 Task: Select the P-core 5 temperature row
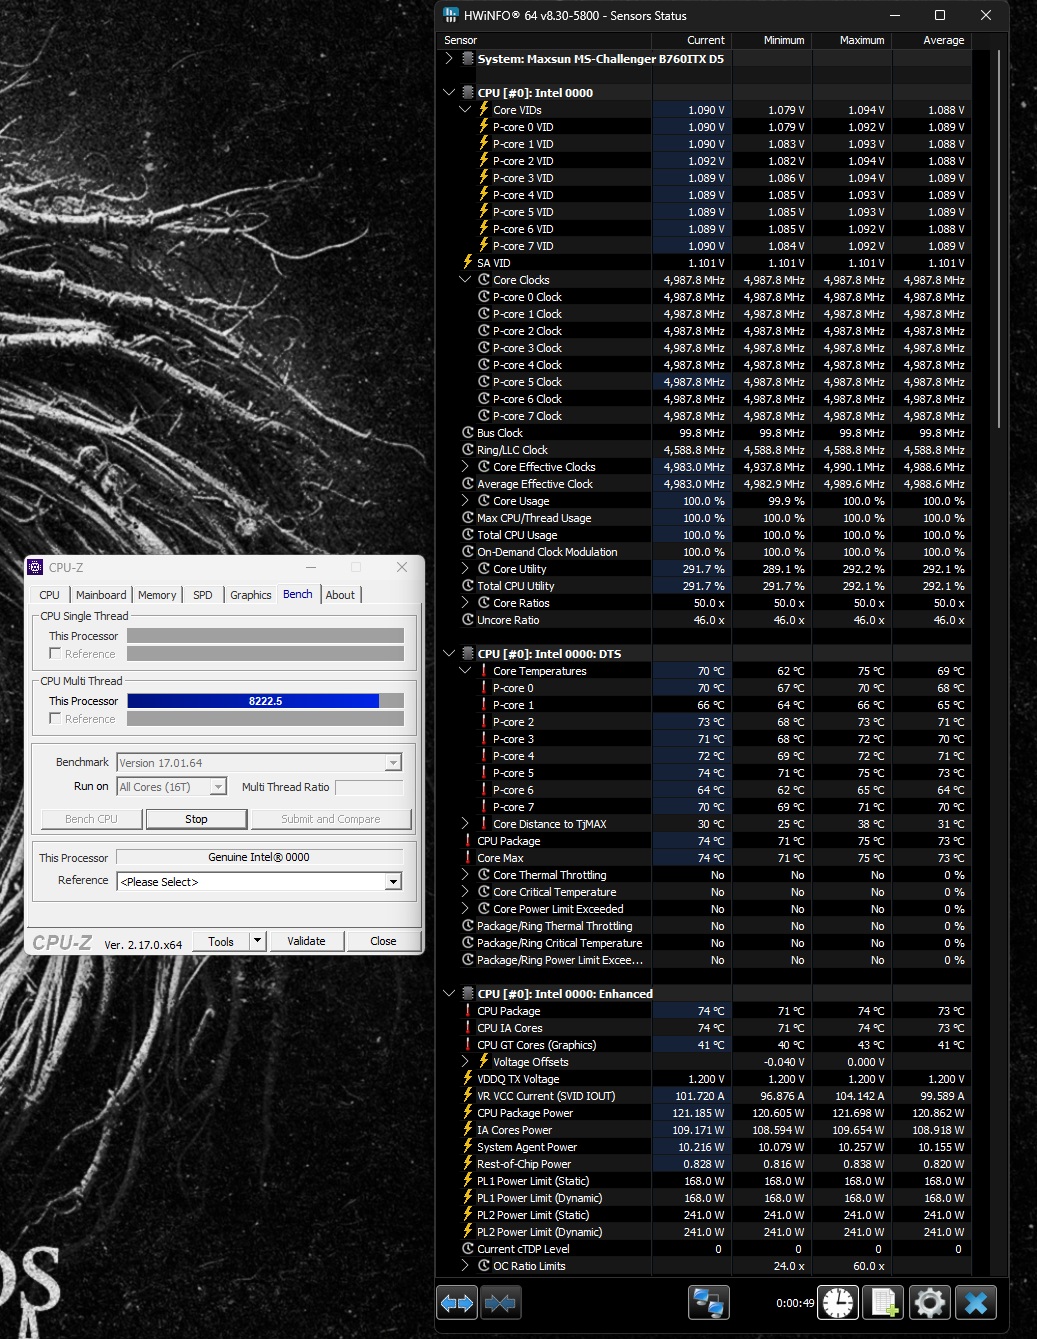click(705, 773)
